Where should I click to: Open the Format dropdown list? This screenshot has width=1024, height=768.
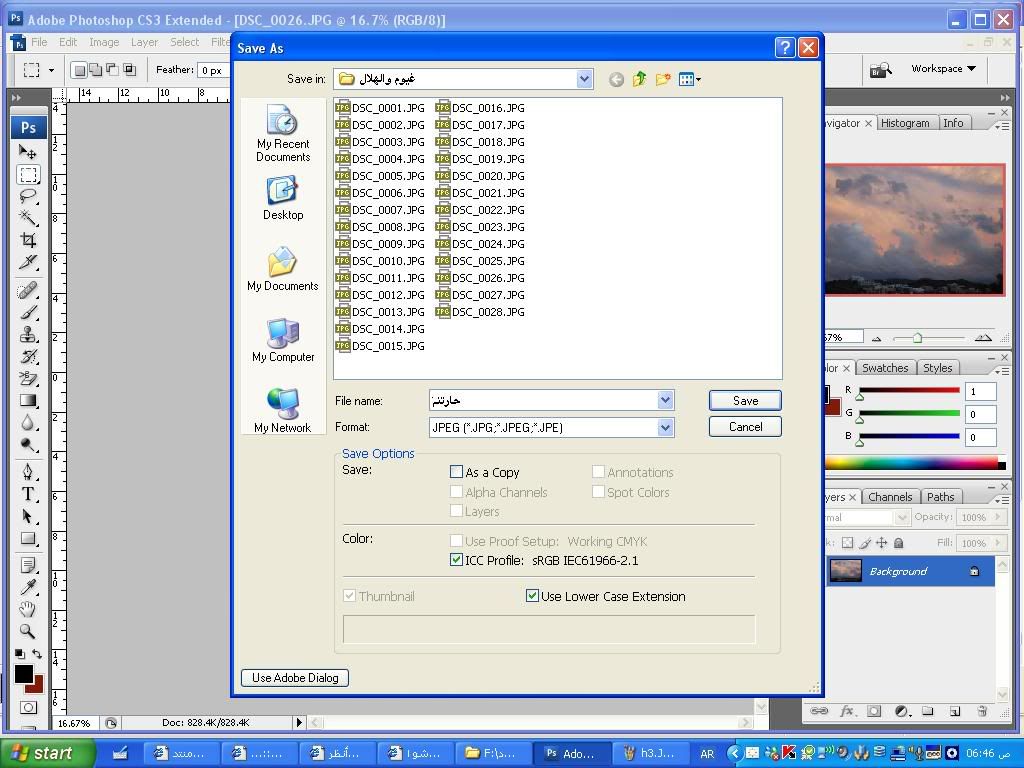click(665, 427)
